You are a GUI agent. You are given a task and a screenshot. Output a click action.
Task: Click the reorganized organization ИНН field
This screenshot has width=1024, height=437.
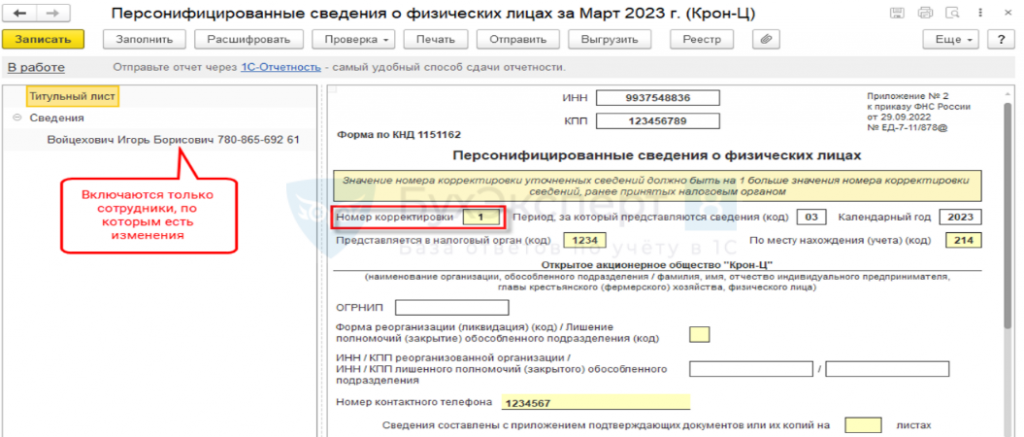pyautogui.click(x=752, y=369)
